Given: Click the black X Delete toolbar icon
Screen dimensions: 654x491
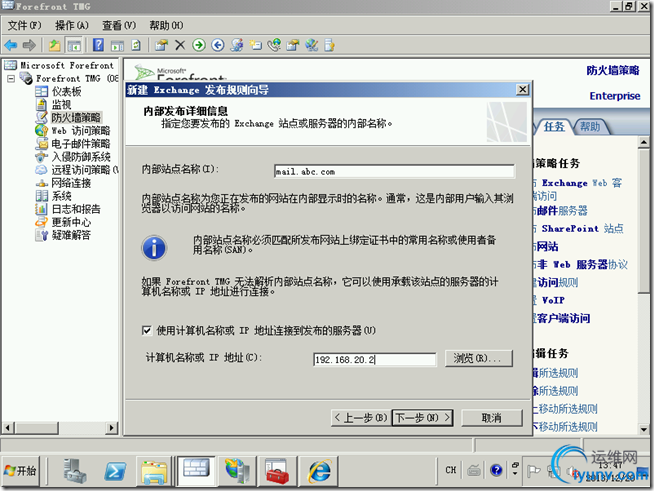Looking at the screenshot, I should pyautogui.click(x=180, y=45).
